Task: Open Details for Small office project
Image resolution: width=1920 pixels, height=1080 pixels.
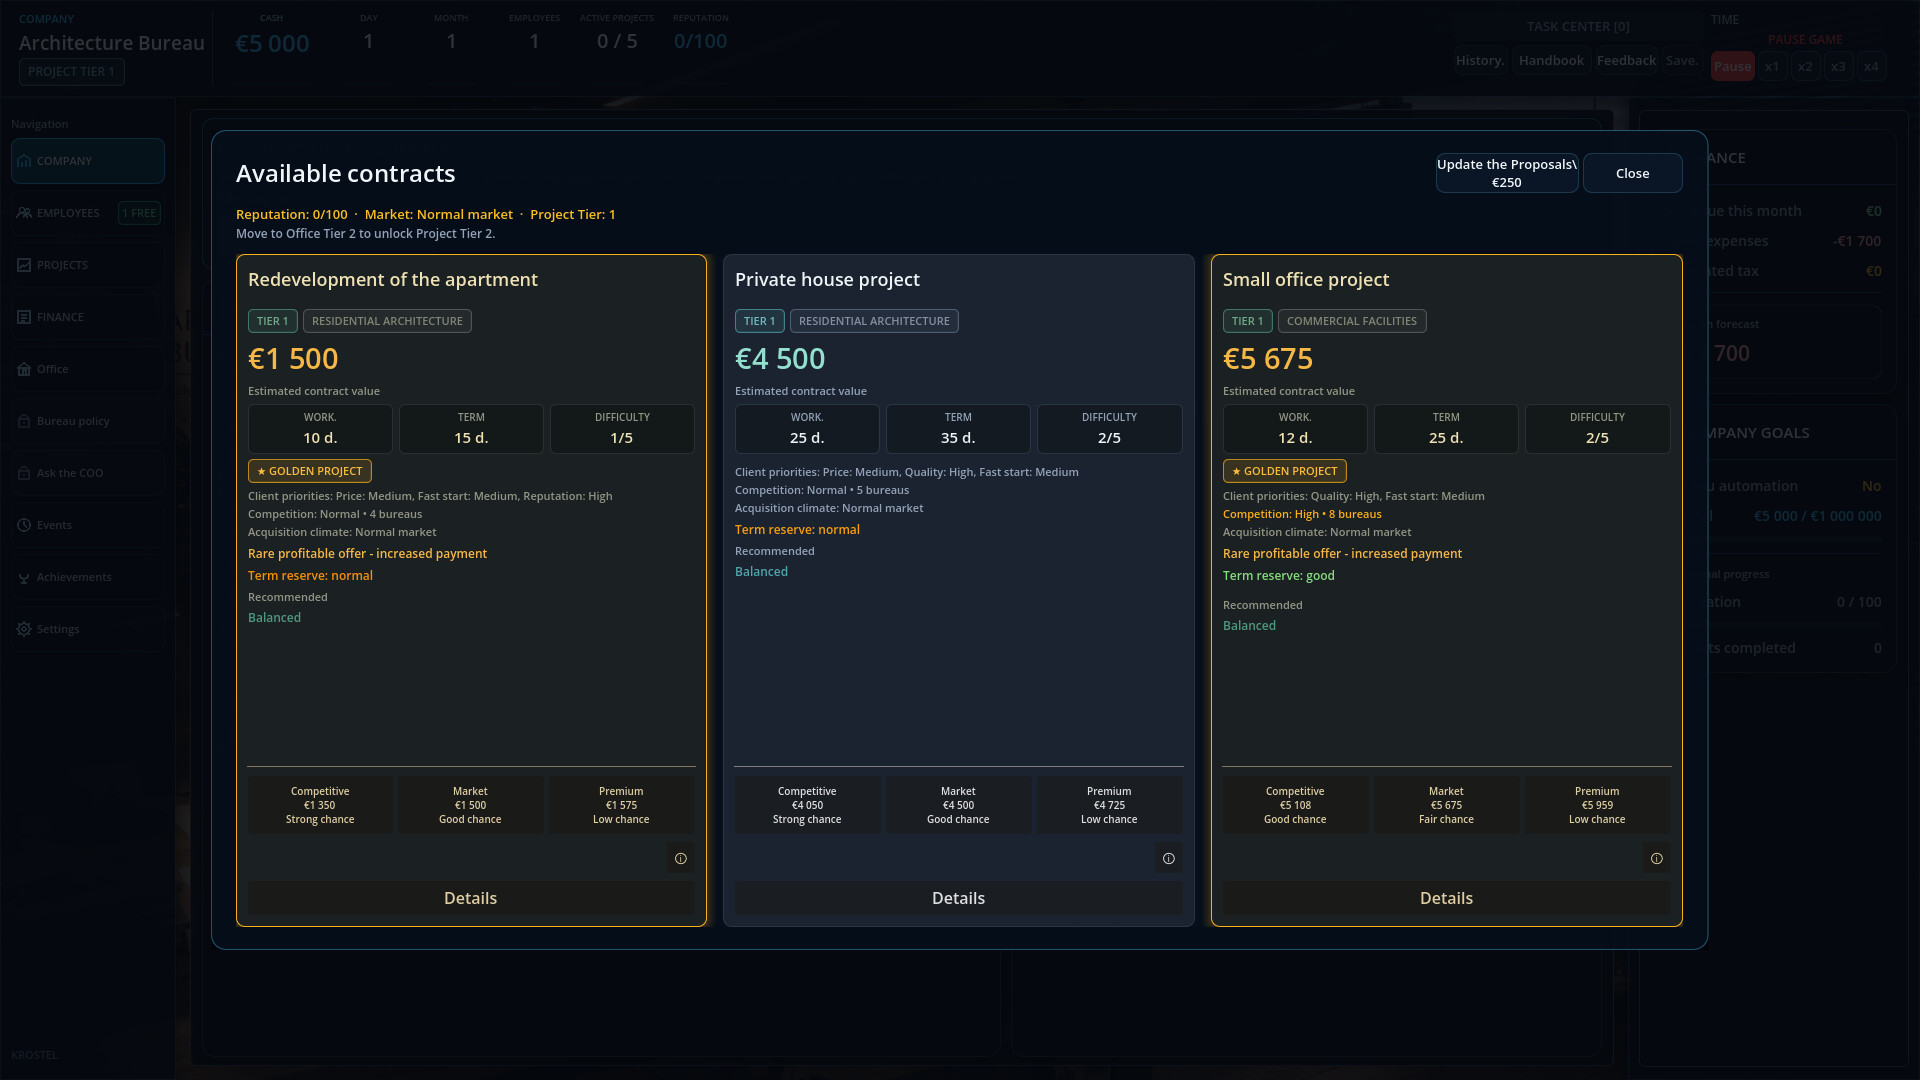Action: point(1446,898)
